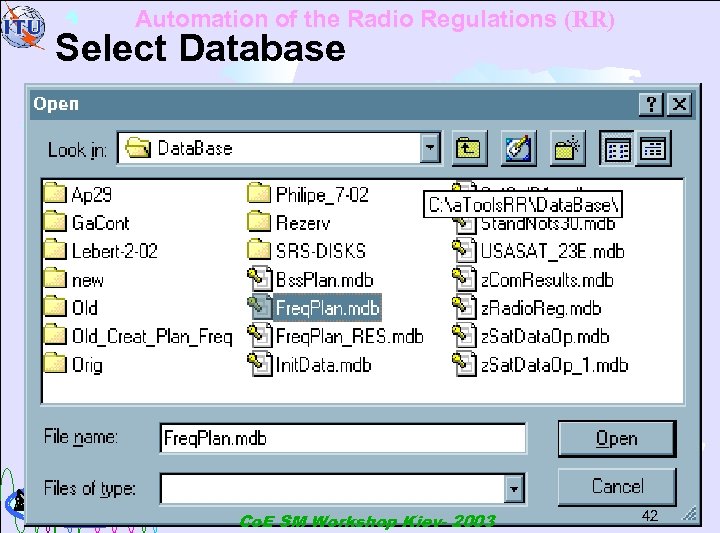This screenshot has width=720, height=533.
Task: Click the 'BssPlan.mdb' file name
Action: [x=325, y=280]
